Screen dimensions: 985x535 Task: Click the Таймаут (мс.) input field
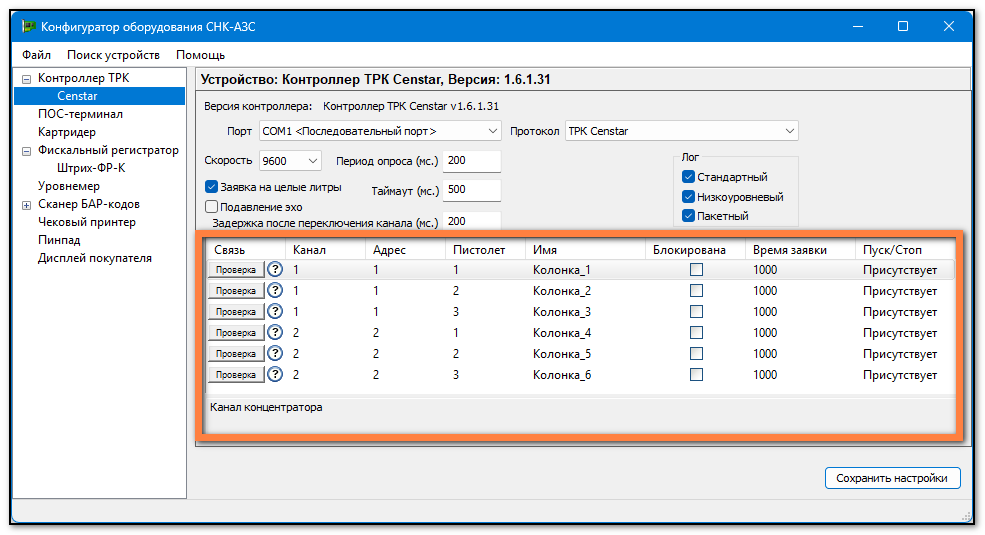[x=470, y=191]
